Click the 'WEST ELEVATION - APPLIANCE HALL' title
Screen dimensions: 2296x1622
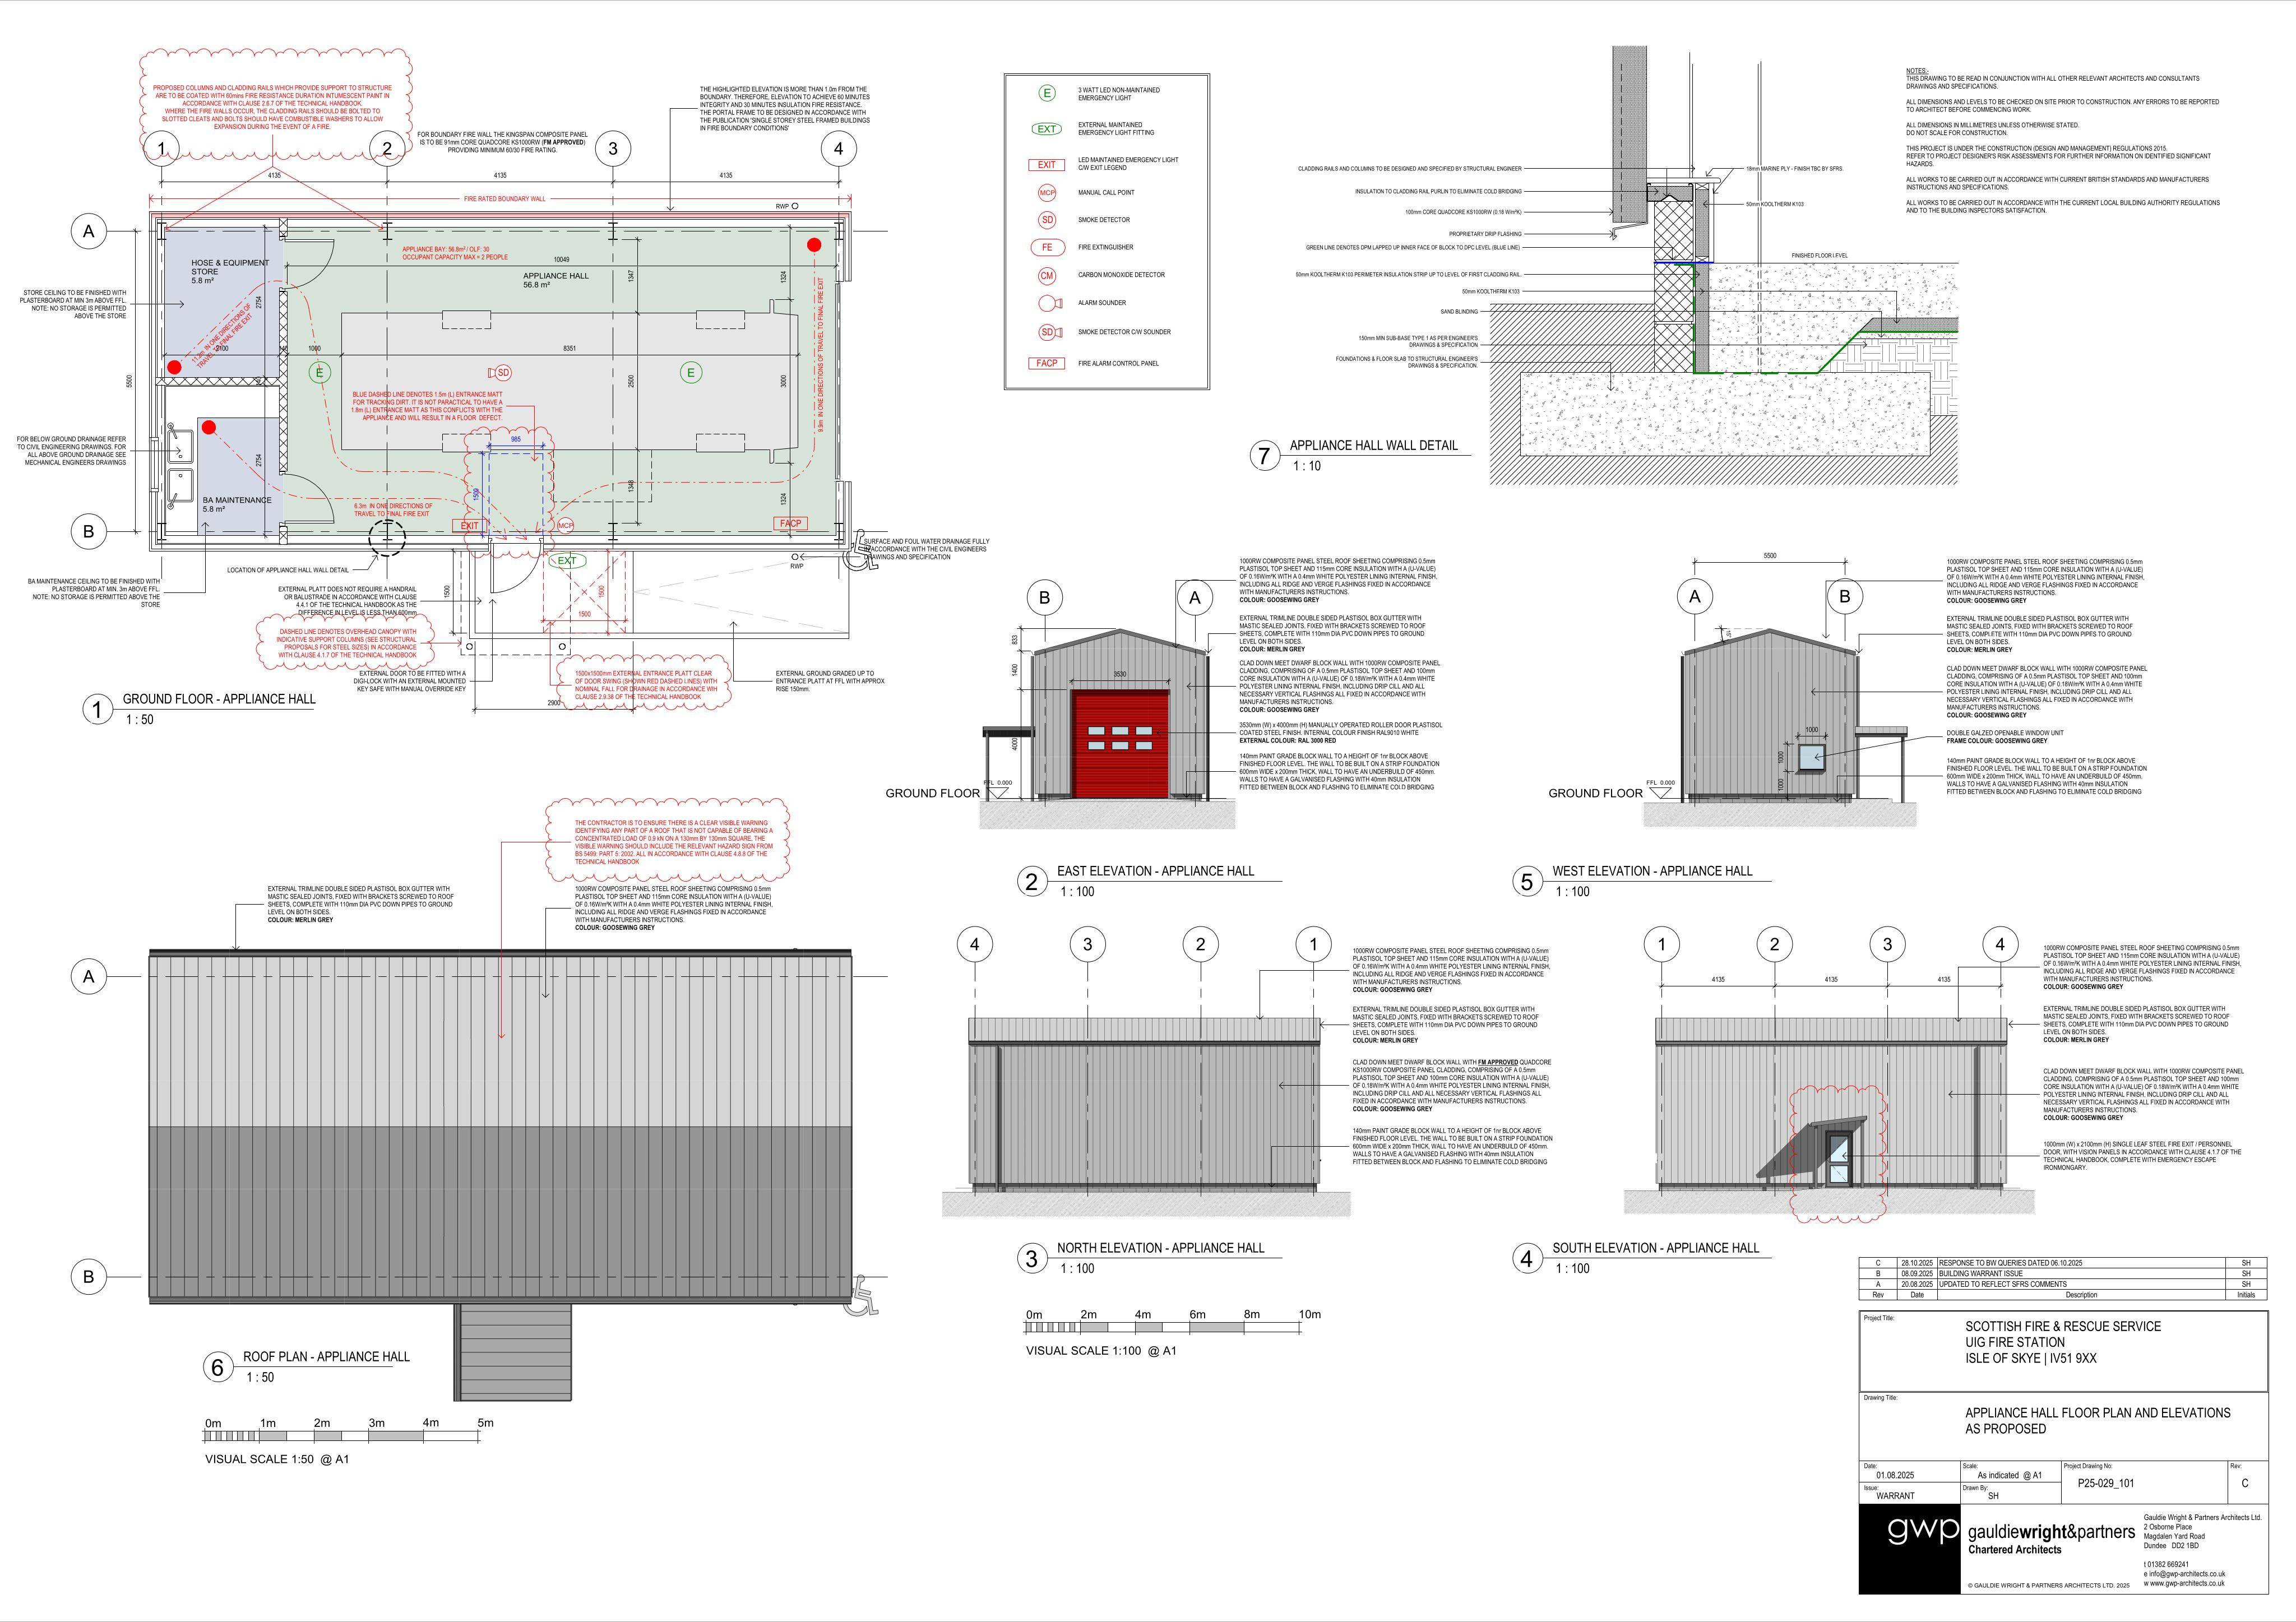click(1652, 871)
